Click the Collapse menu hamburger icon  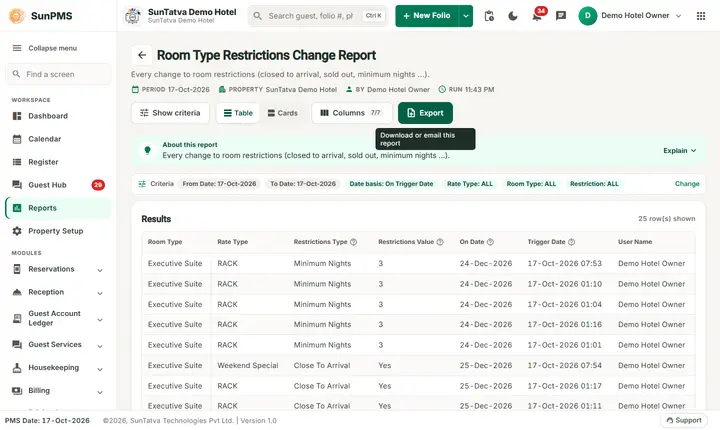coord(17,48)
